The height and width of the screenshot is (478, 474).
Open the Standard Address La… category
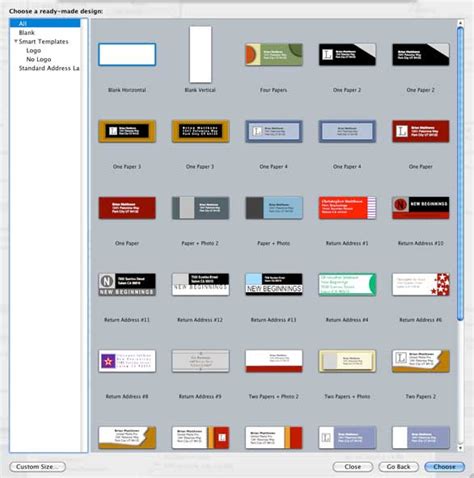click(49, 68)
